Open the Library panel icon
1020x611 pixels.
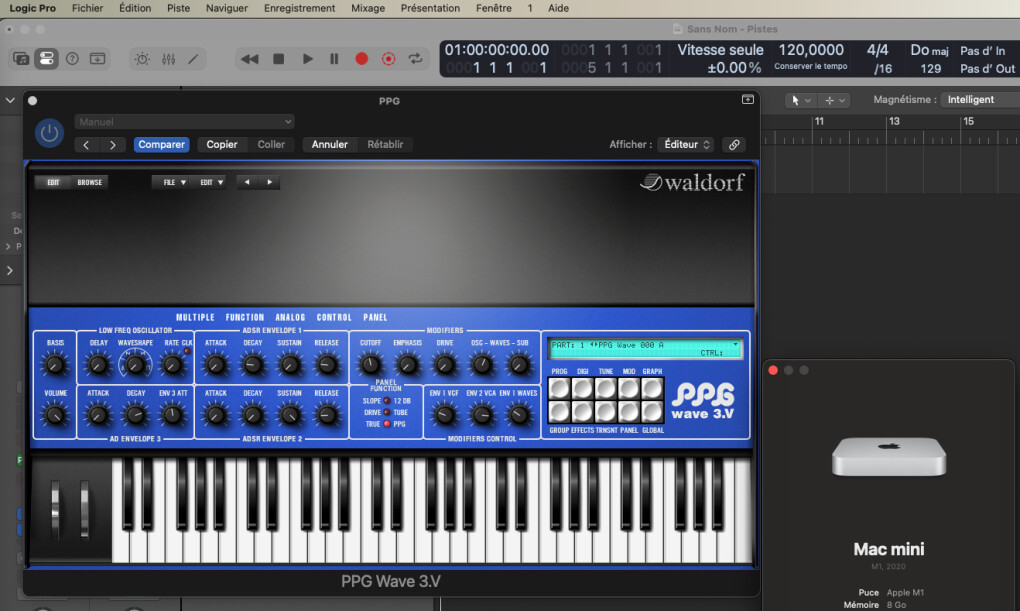click(21, 59)
